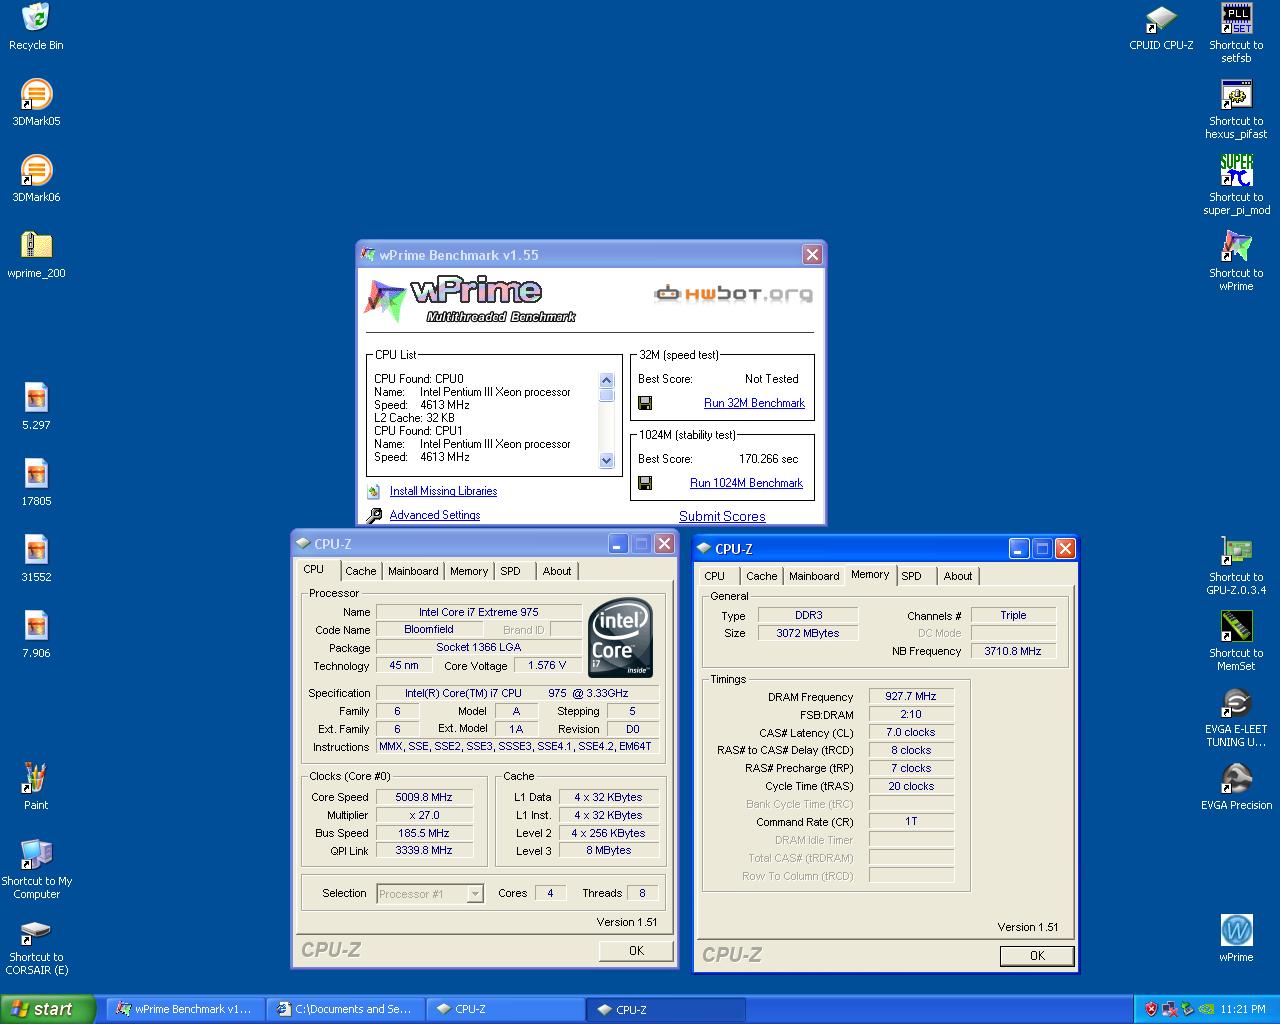Screen dimensions: 1280x1024
Task: Open Shortcut to super_pi_mod icon
Action: click(1236, 185)
